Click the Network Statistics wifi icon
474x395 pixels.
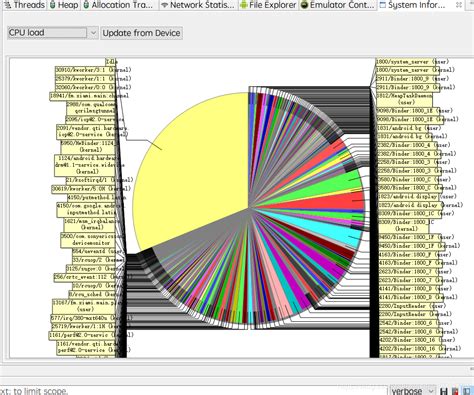tap(164, 5)
